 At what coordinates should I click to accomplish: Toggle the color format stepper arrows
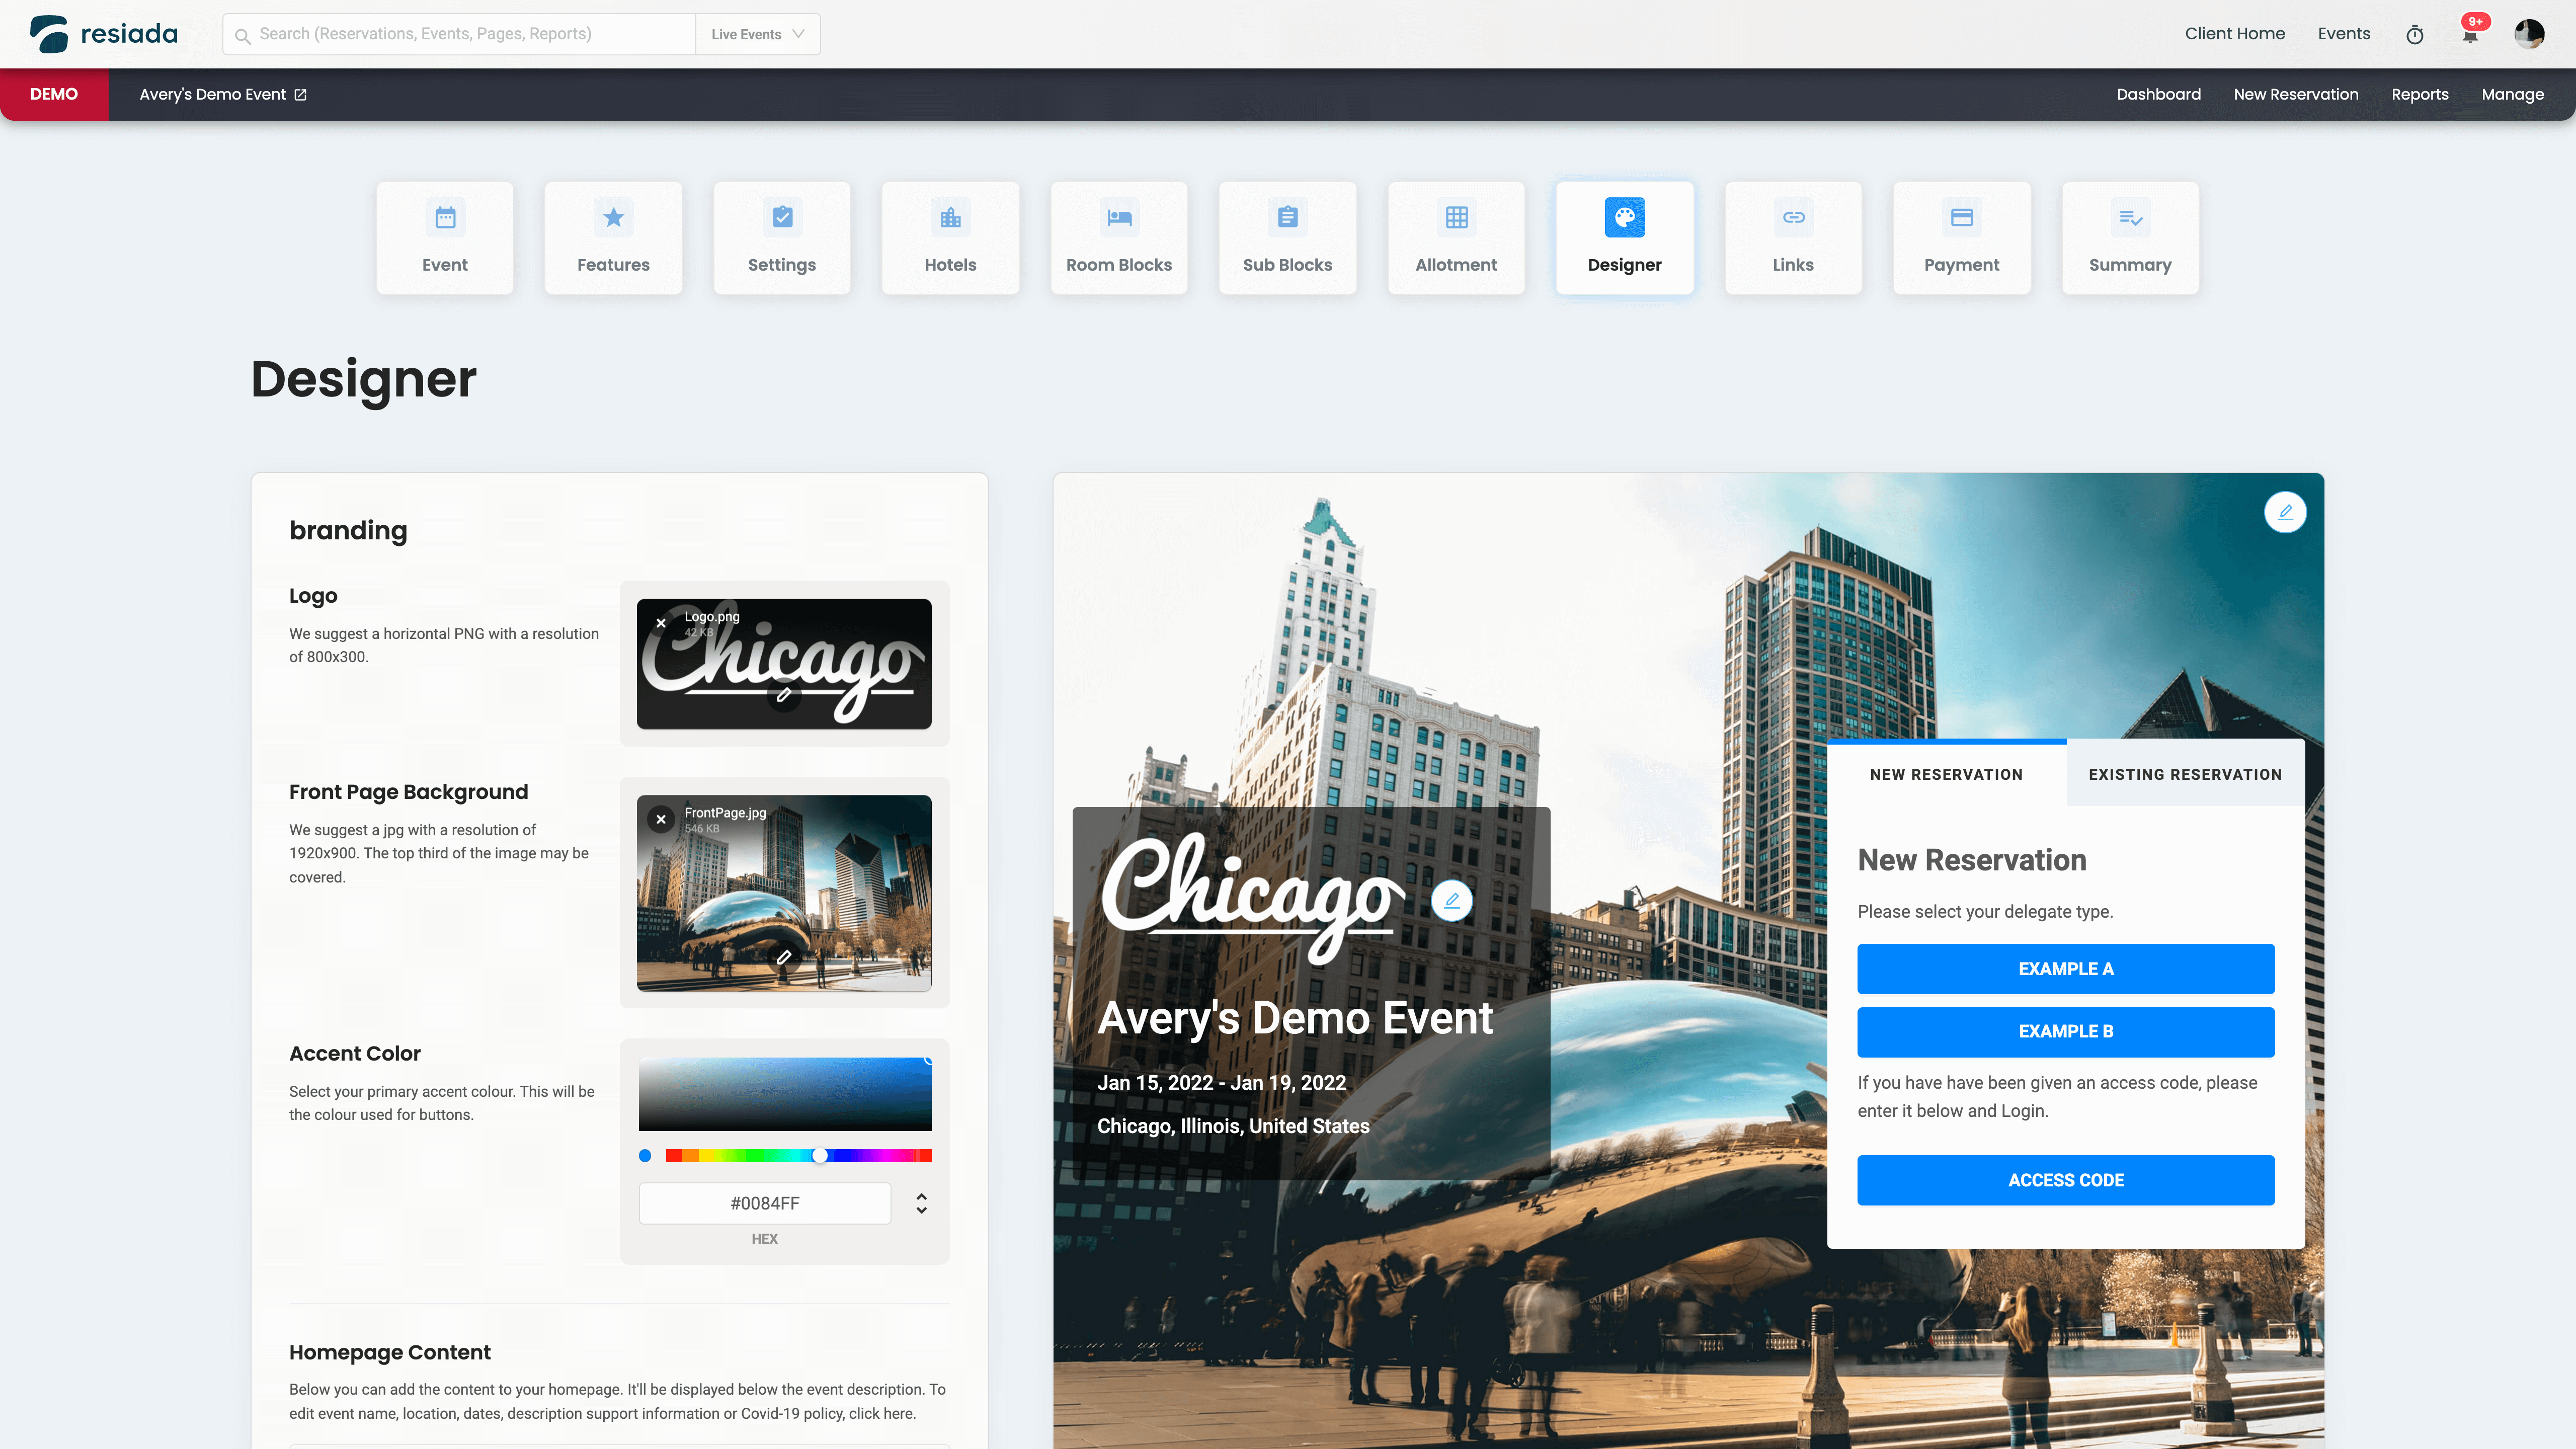(921, 1203)
